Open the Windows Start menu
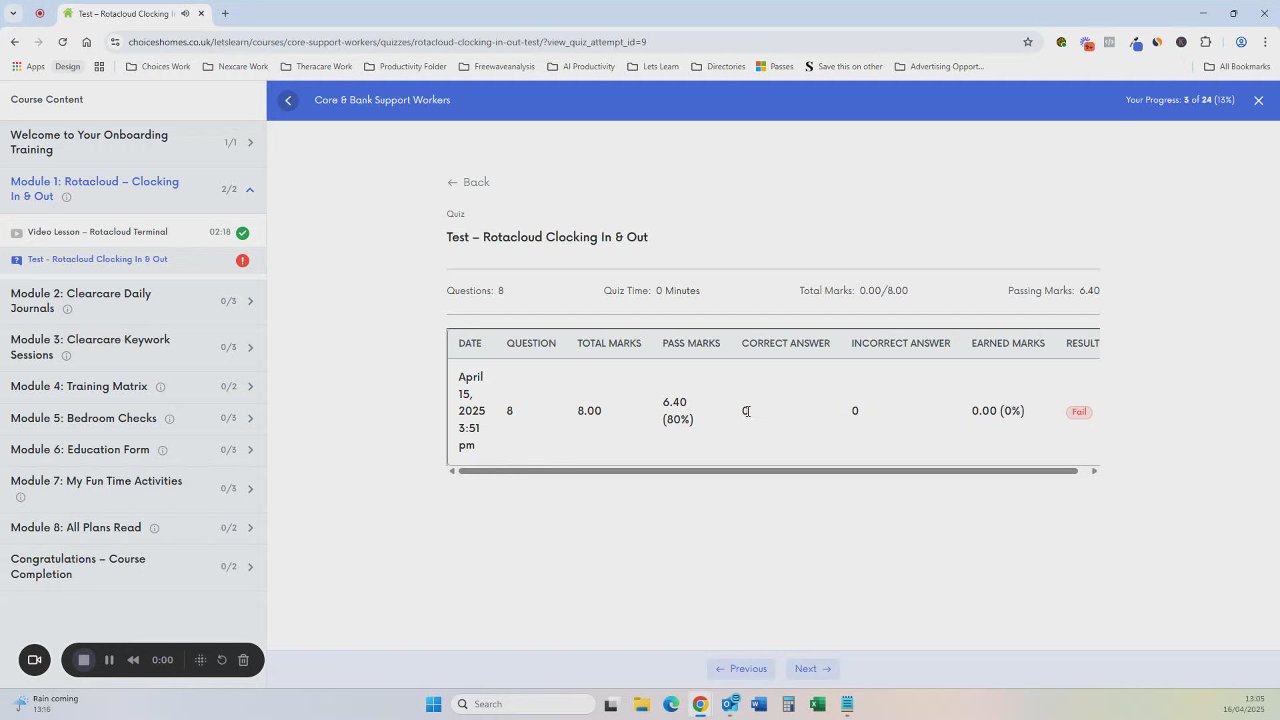This screenshot has width=1280, height=720. pyautogui.click(x=433, y=704)
